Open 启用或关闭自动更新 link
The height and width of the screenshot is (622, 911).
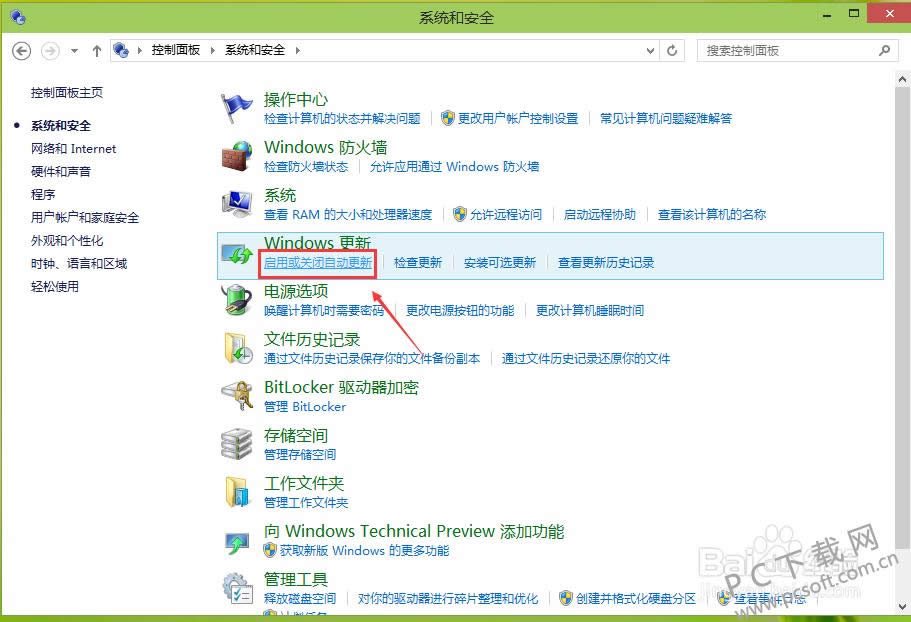(x=318, y=262)
